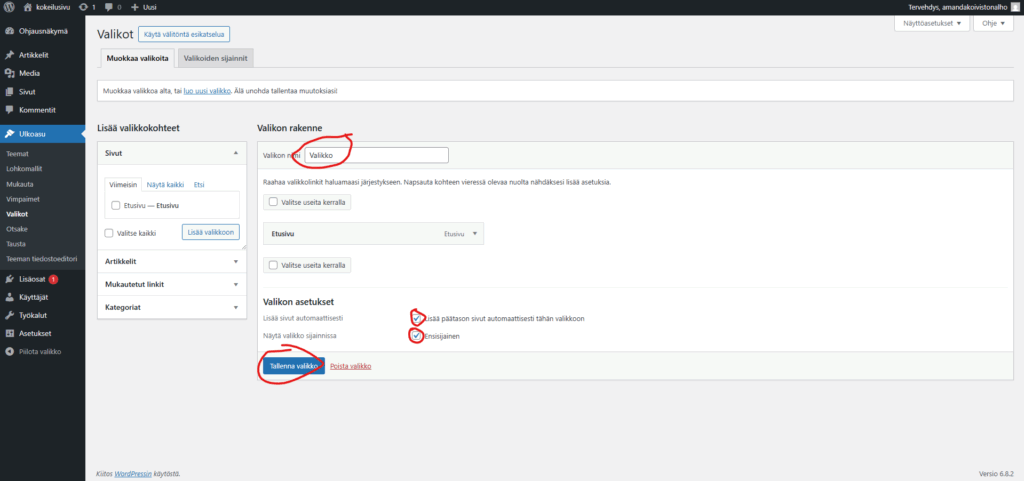Click Lisää valikkoon button
The image size is (1024, 481).
coord(211,232)
